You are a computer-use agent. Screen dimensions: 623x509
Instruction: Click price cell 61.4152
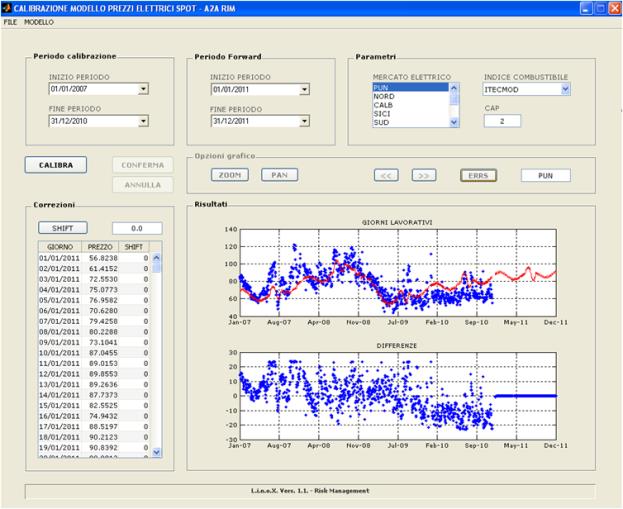click(x=100, y=269)
